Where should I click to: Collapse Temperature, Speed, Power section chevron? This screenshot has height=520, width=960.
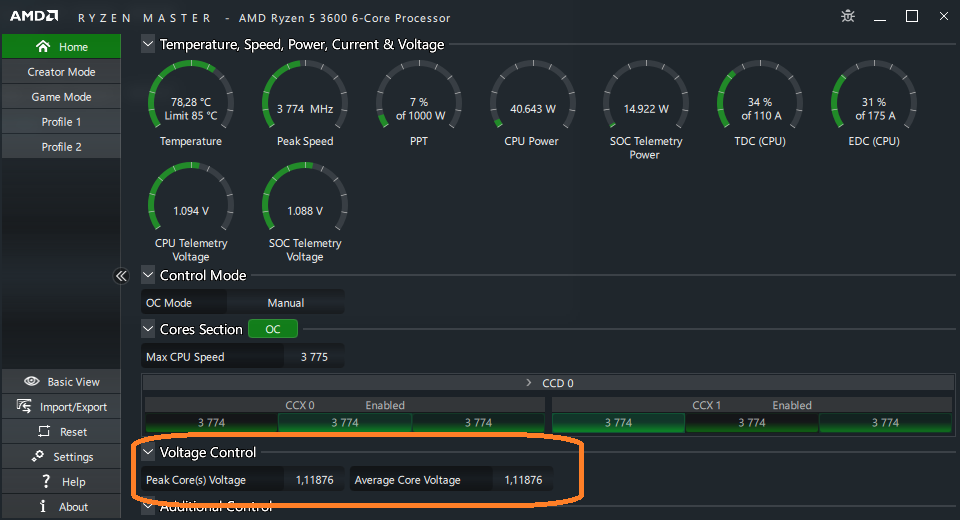click(x=148, y=44)
